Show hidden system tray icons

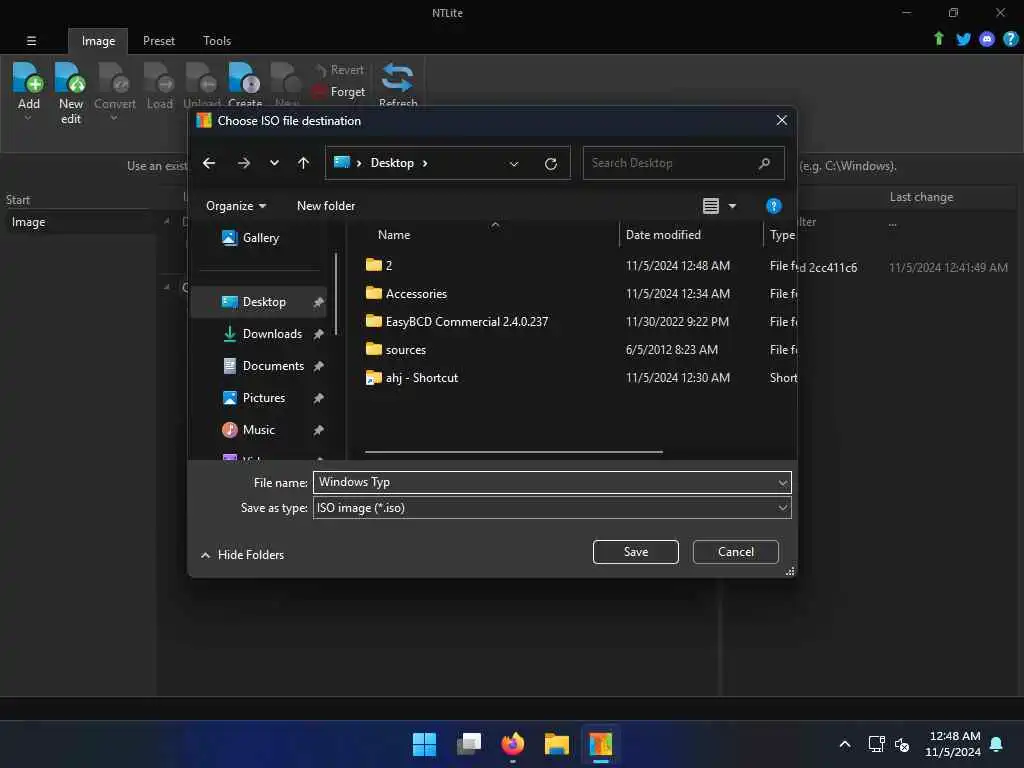tap(844, 744)
